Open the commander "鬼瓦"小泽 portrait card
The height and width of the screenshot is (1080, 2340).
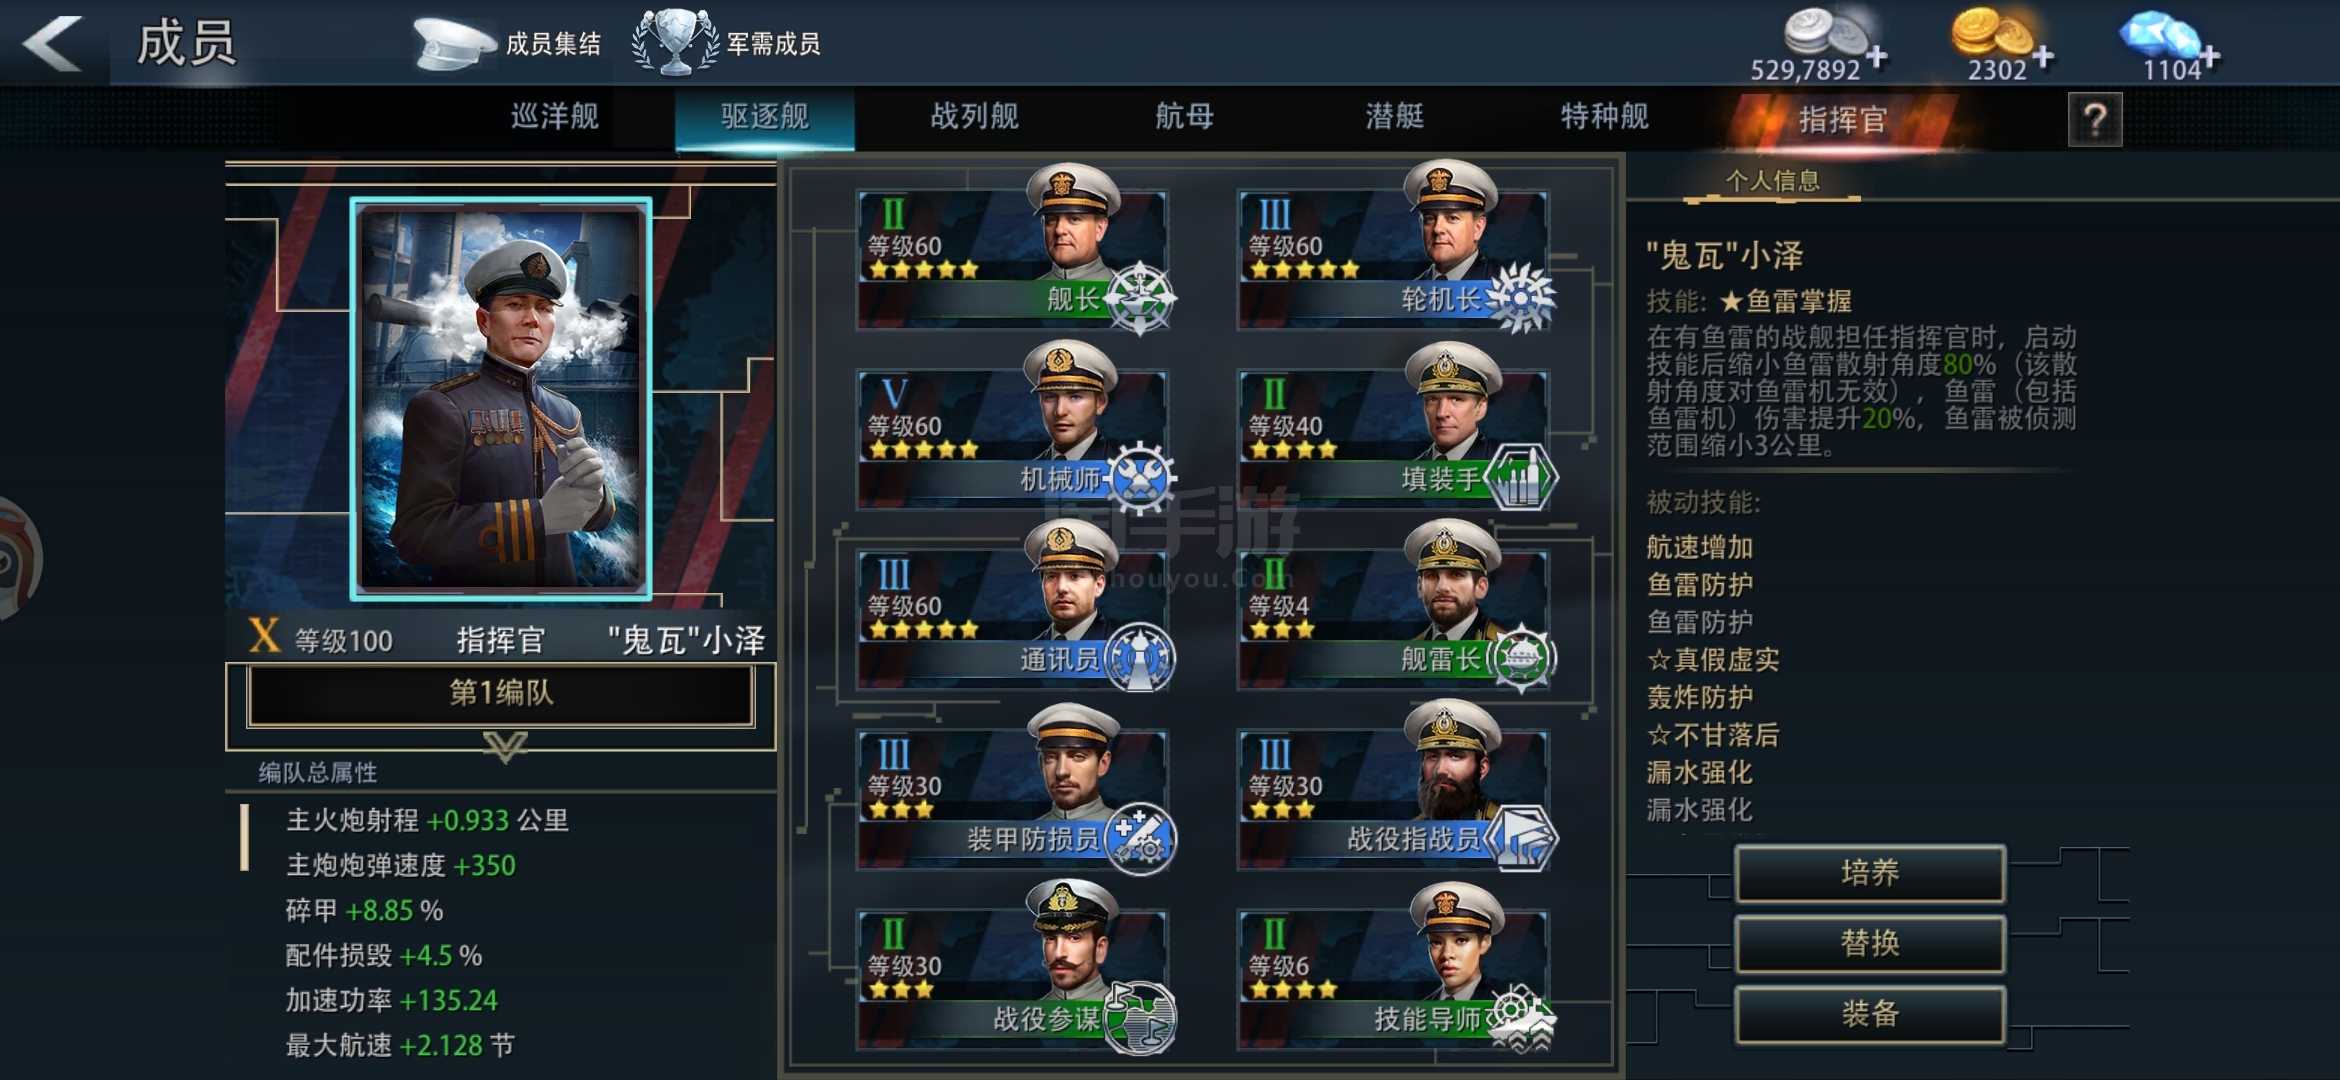[x=501, y=399]
